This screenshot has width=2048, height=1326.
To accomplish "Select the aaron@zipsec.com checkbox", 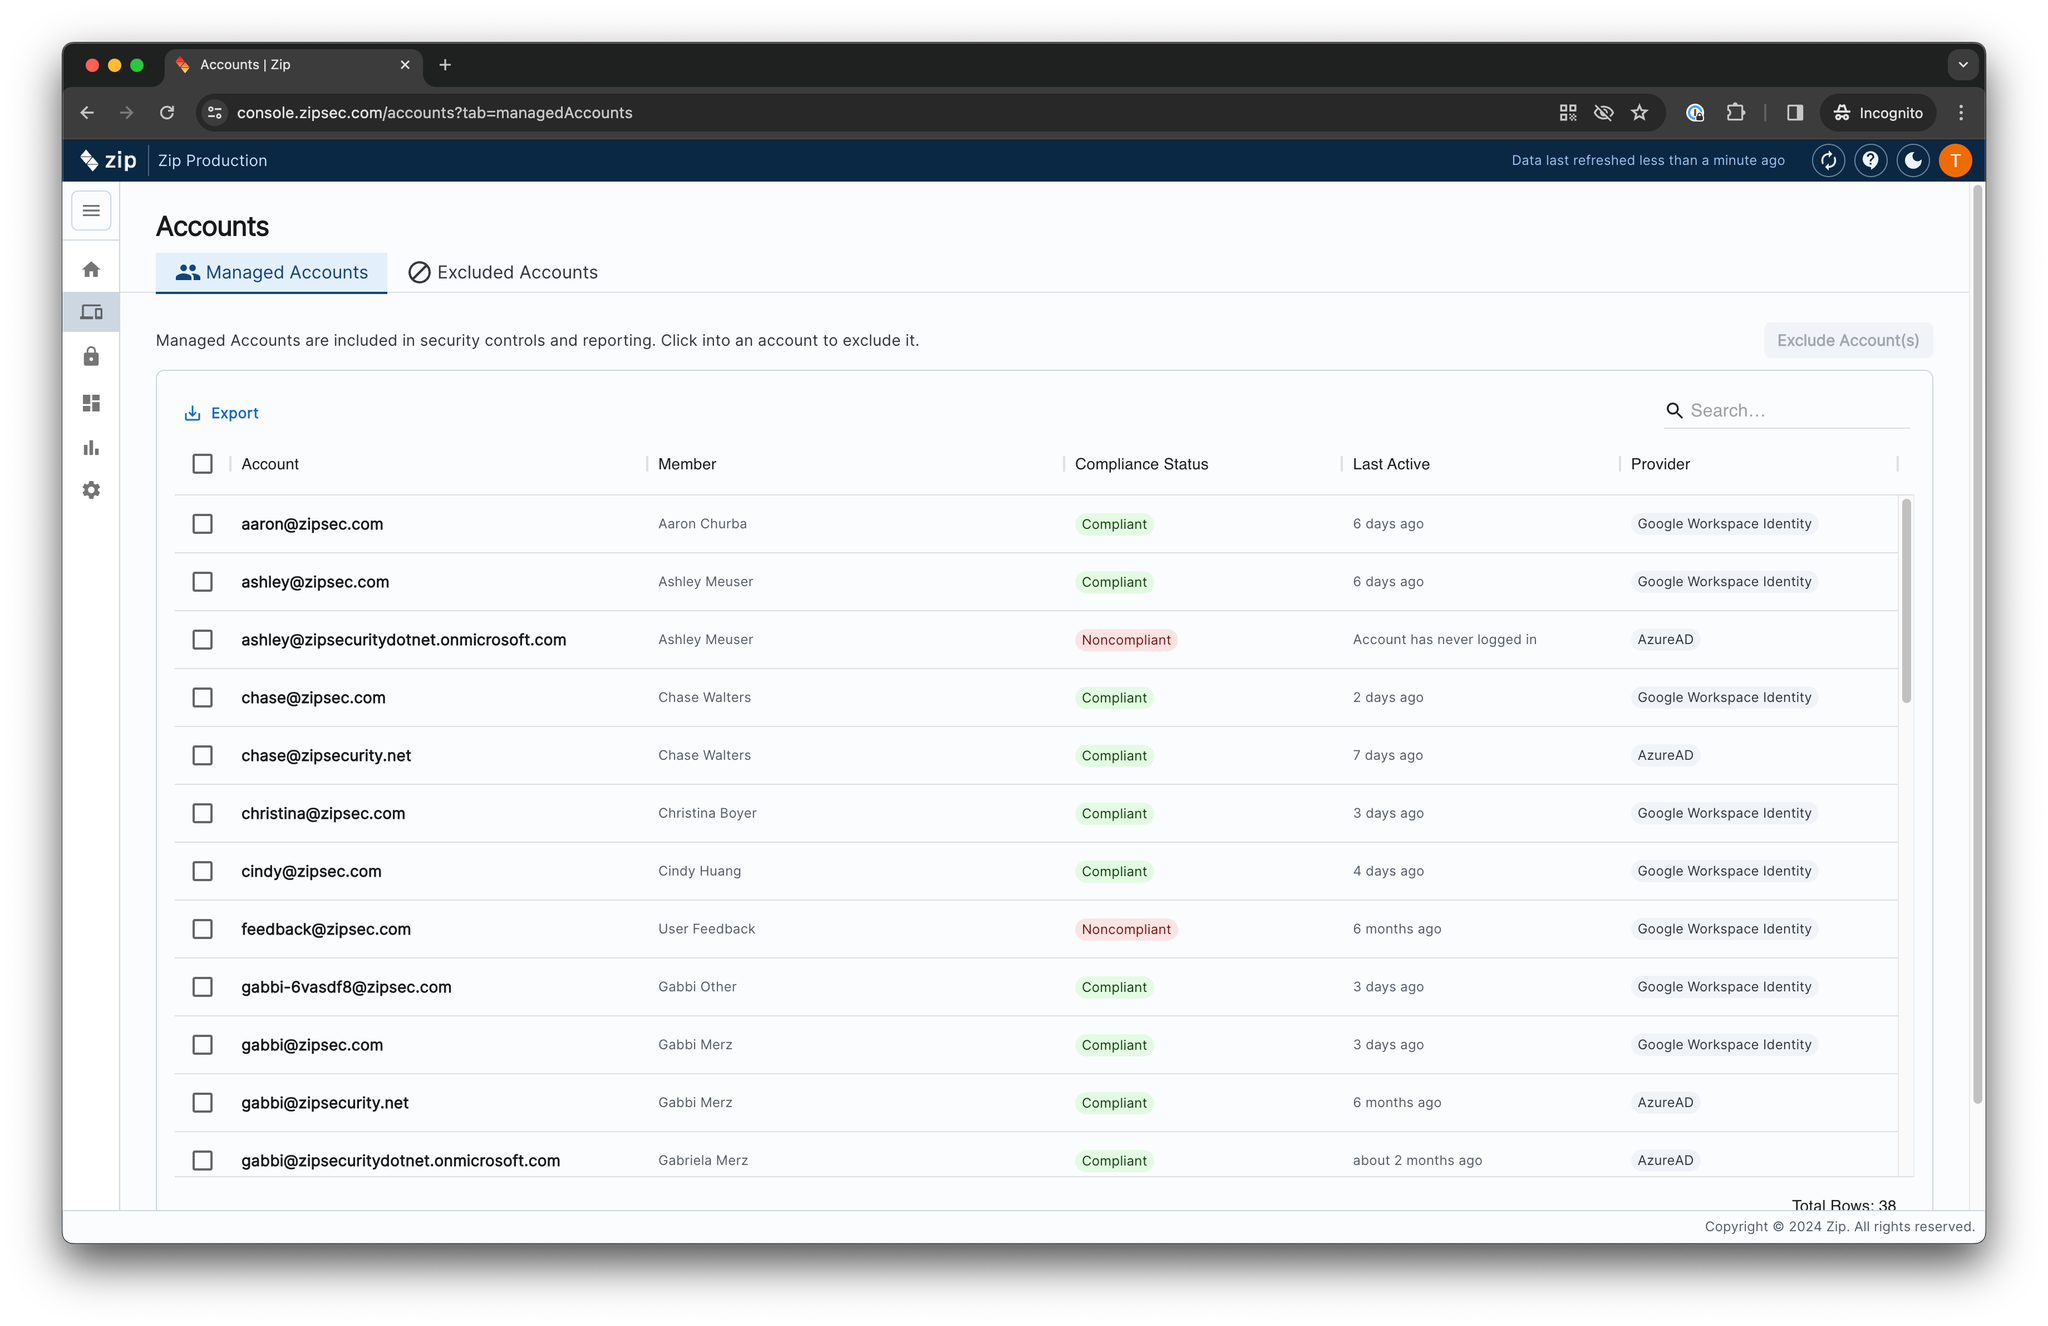I will coord(203,524).
